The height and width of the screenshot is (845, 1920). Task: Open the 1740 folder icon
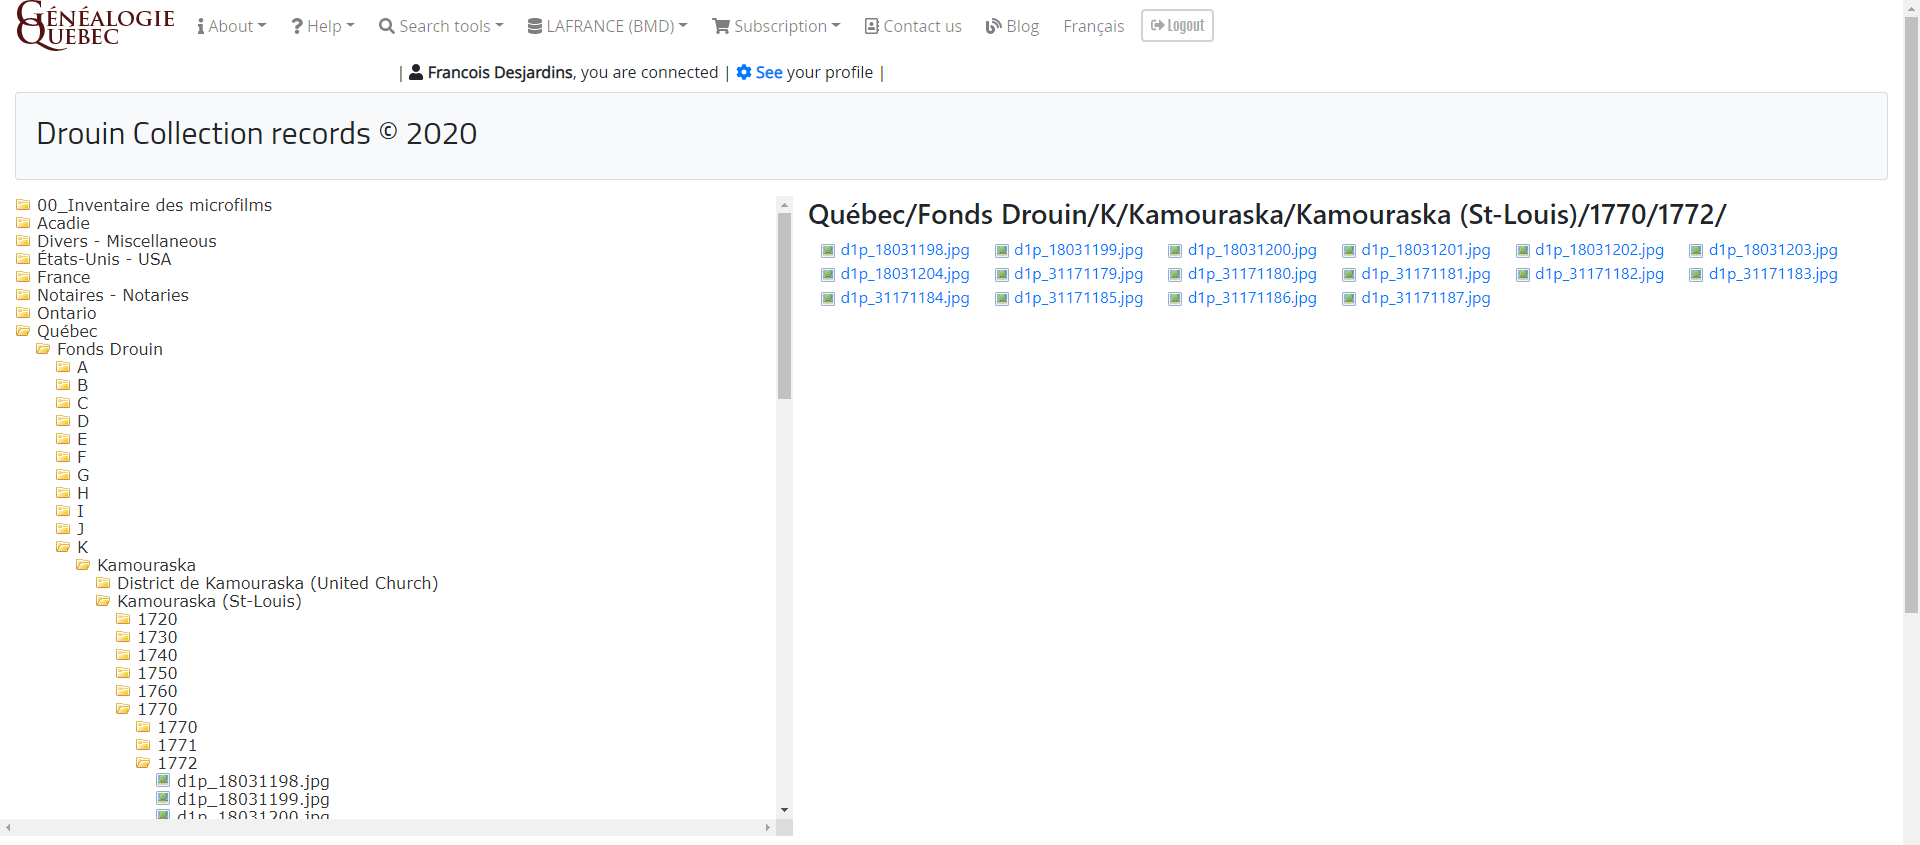pyautogui.click(x=123, y=655)
